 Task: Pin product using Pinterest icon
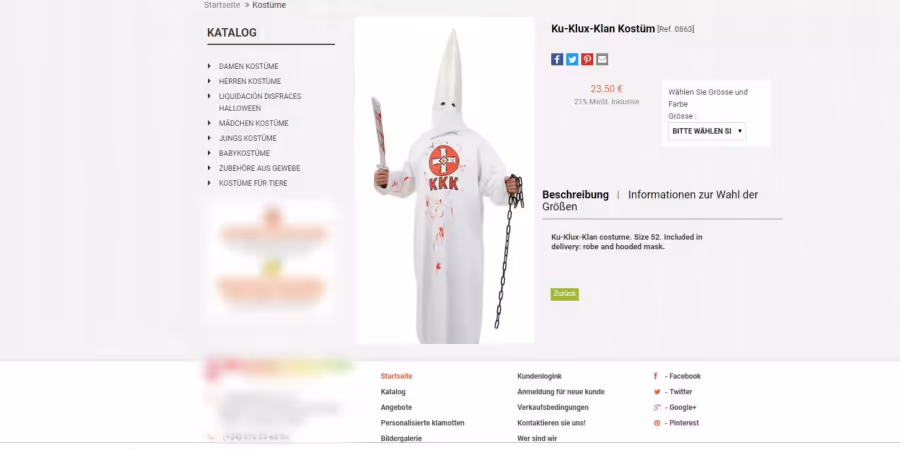587,59
